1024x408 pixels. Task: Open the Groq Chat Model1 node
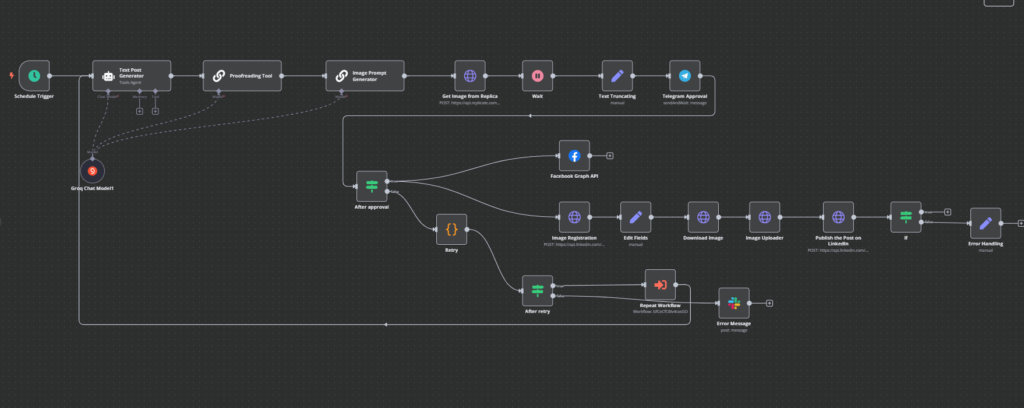coord(92,171)
